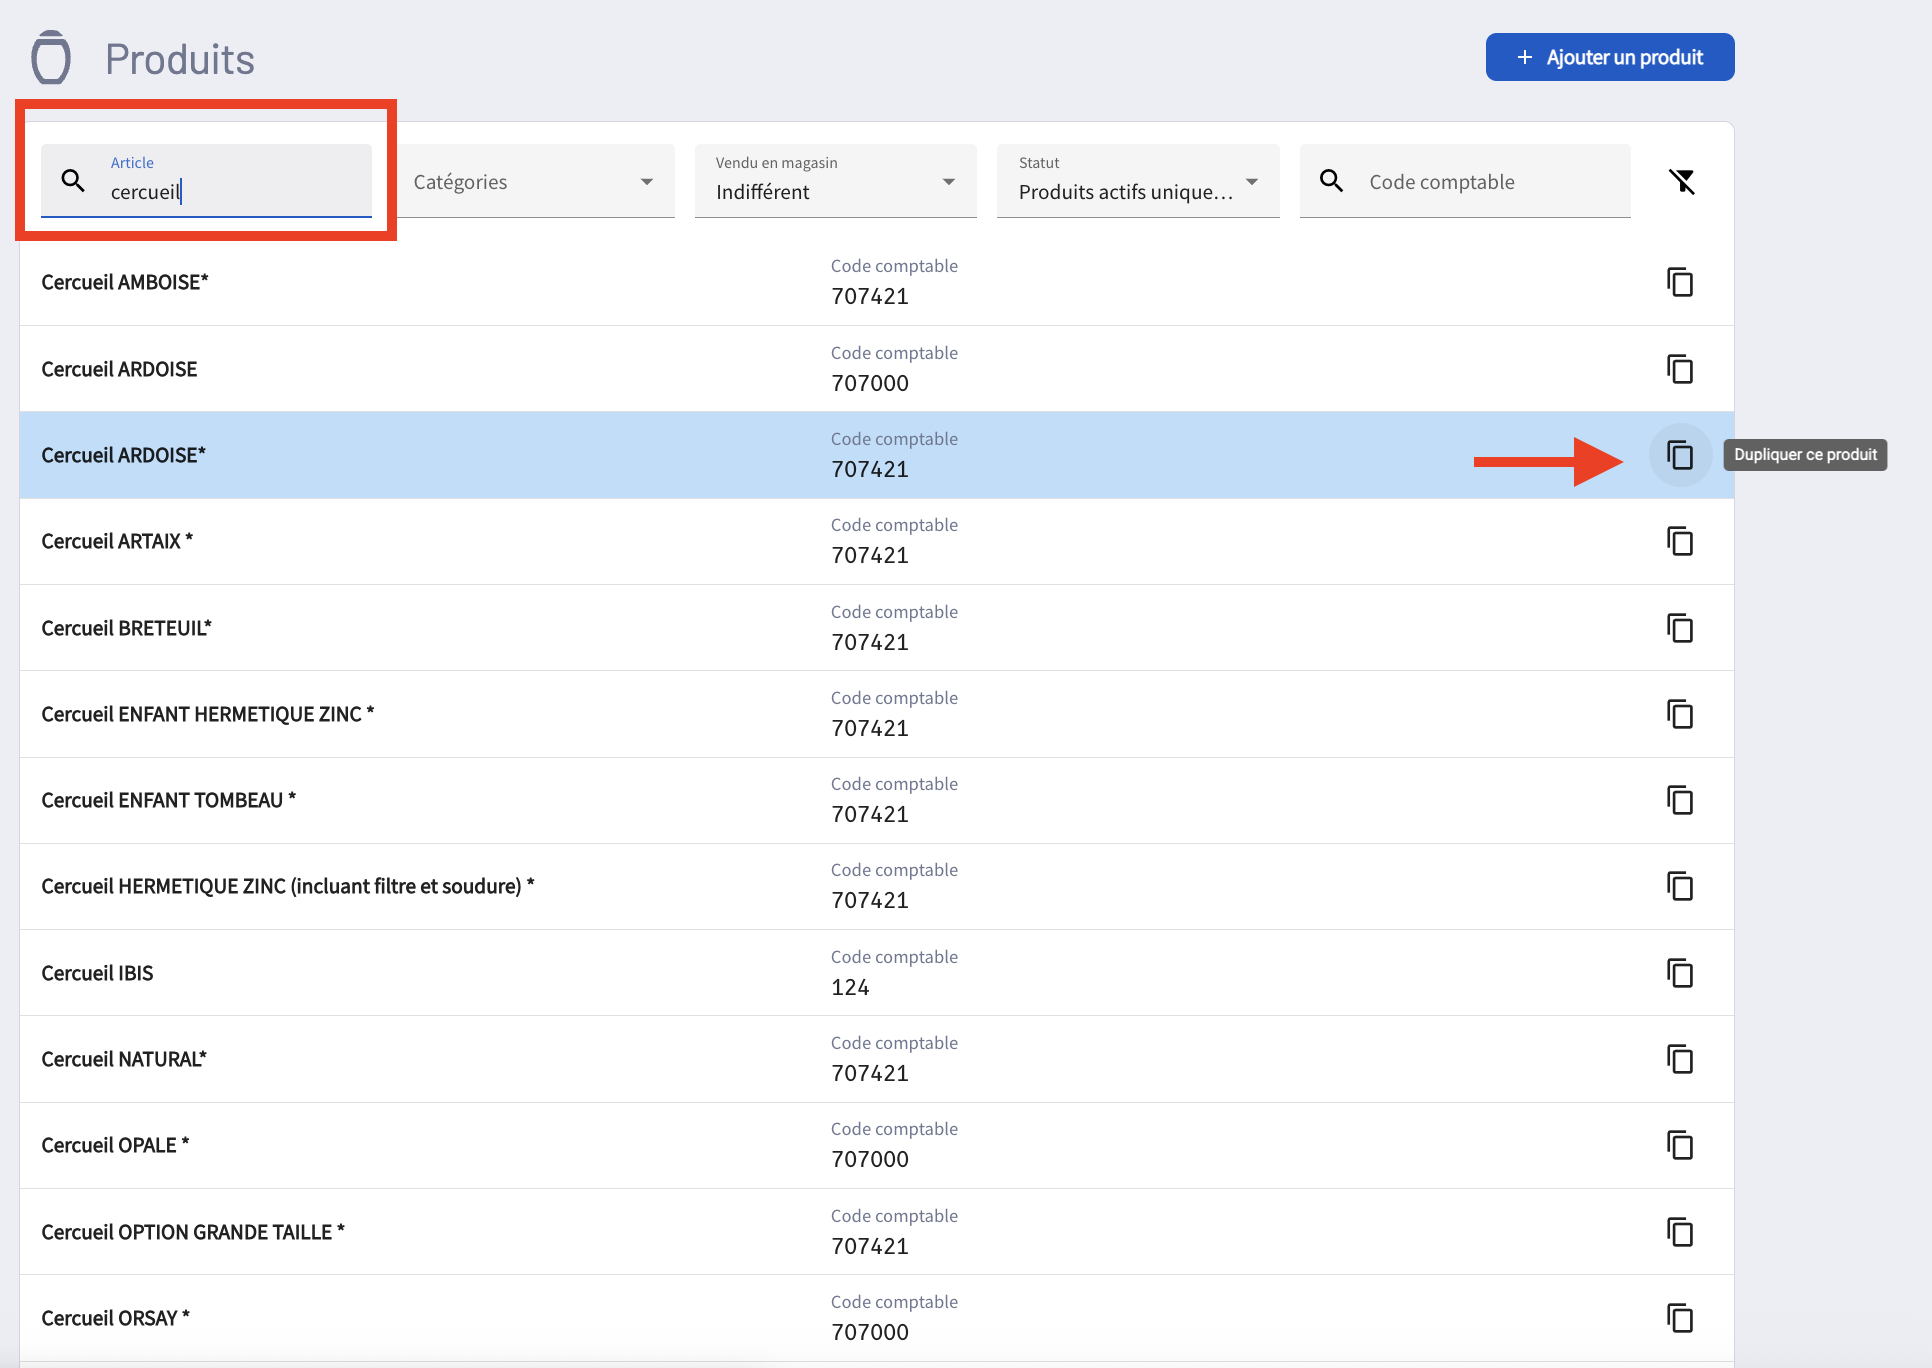1932x1368 pixels.
Task: Click code 124 in Cercueil IBIS row
Action: click(850, 987)
